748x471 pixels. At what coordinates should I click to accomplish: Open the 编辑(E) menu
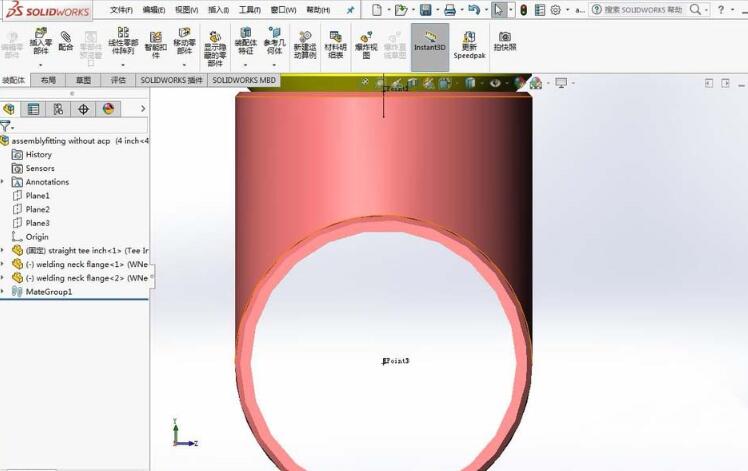point(154,10)
